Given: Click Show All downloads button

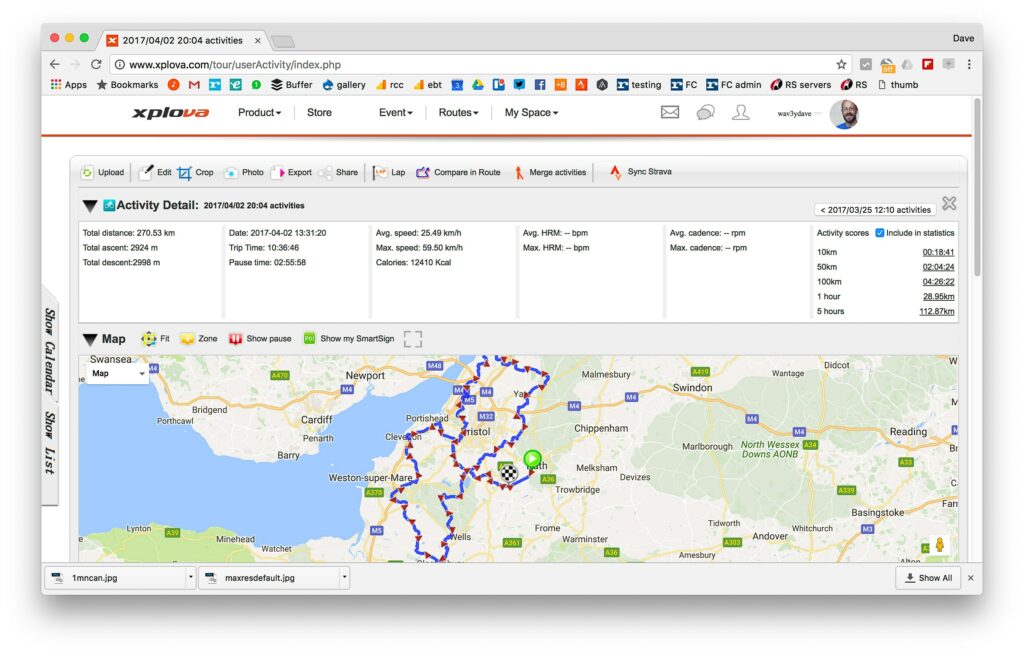Looking at the screenshot, I should [x=928, y=578].
